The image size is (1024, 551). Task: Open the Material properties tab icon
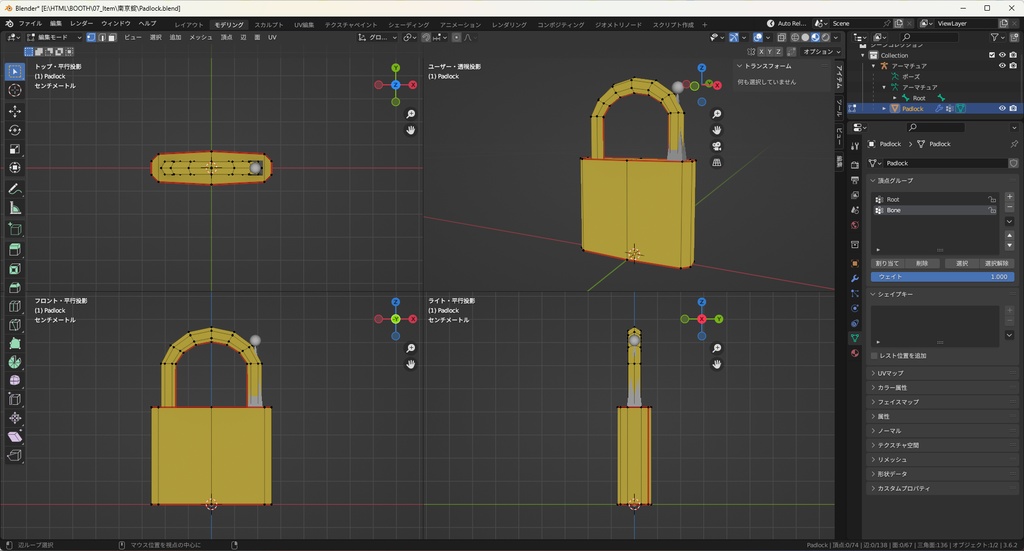click(x=855, y=353)
